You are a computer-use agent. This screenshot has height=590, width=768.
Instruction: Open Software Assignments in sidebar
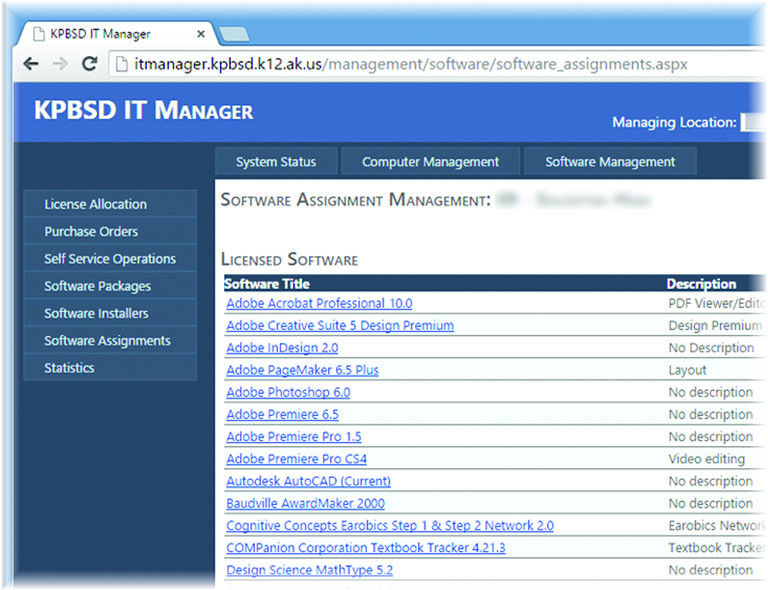pyautogui.click(x=110, y=341)
